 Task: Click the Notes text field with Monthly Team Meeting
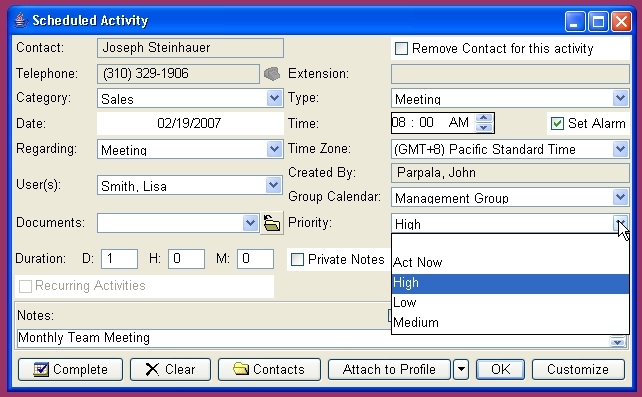313,338
